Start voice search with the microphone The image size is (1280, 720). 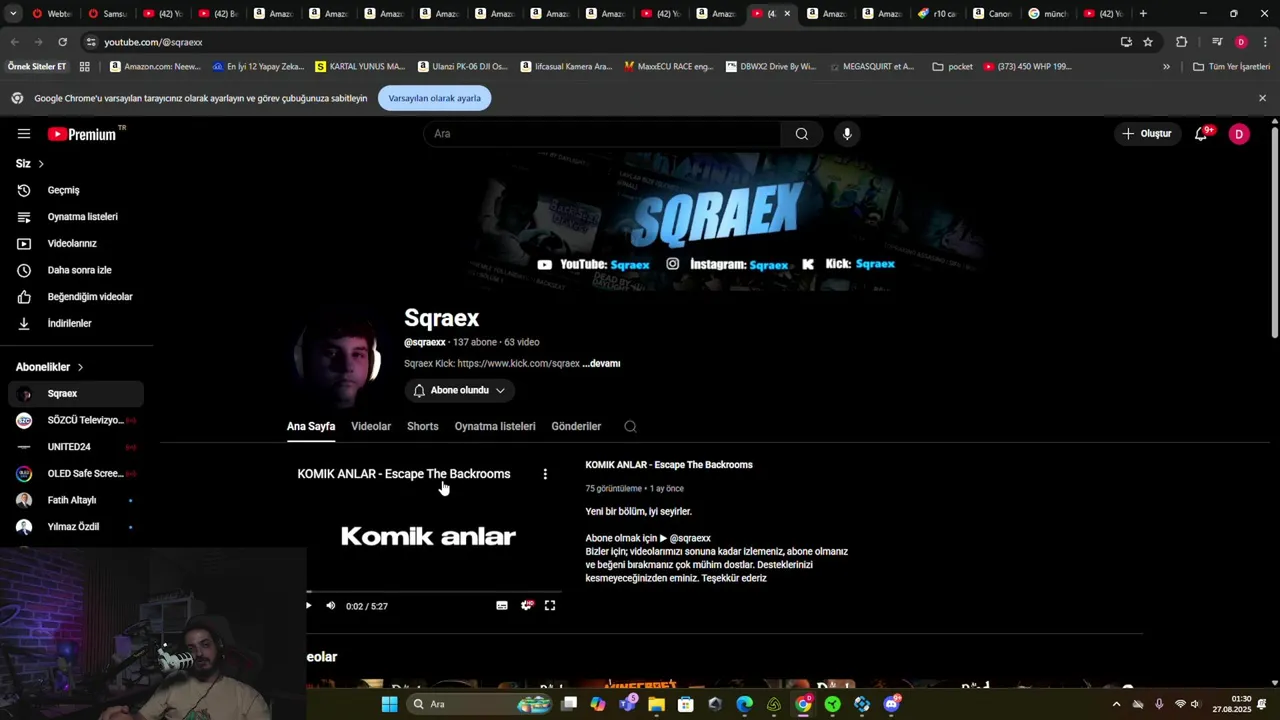(847, 134)
